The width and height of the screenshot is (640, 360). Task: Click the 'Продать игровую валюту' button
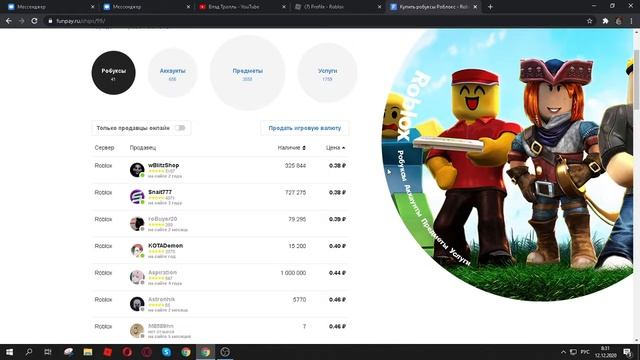(x=304, y=128)
